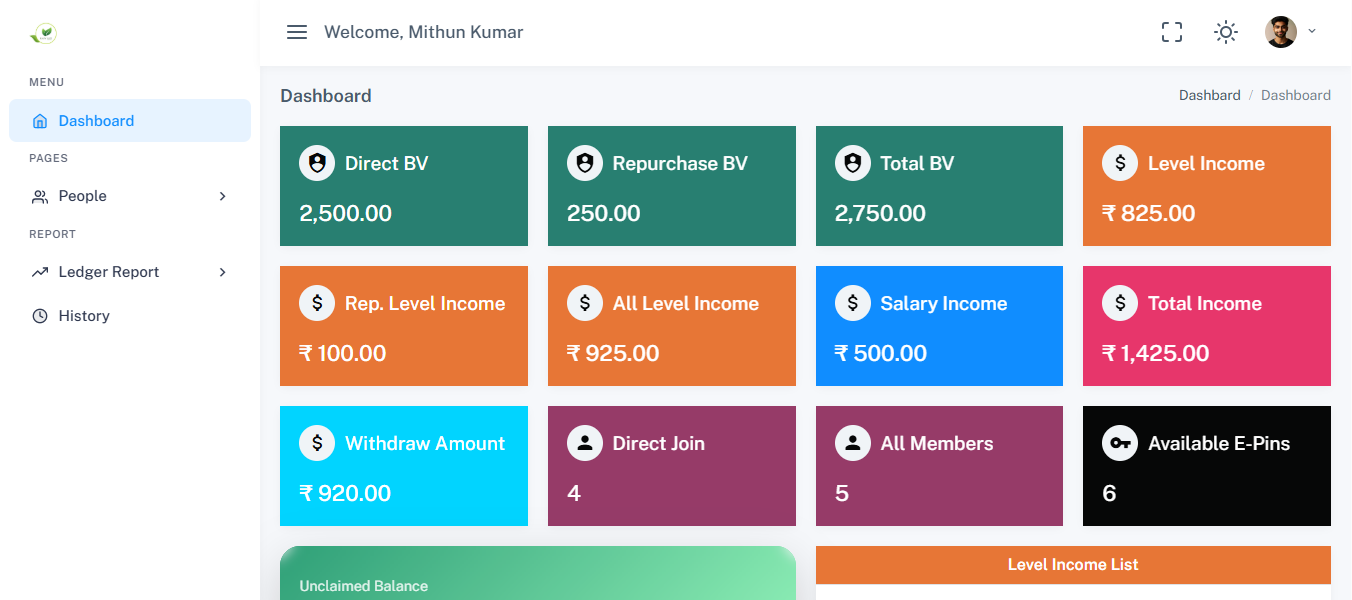
Task: Click the Direct BV shield icon
Action: [x=317, y=163]
